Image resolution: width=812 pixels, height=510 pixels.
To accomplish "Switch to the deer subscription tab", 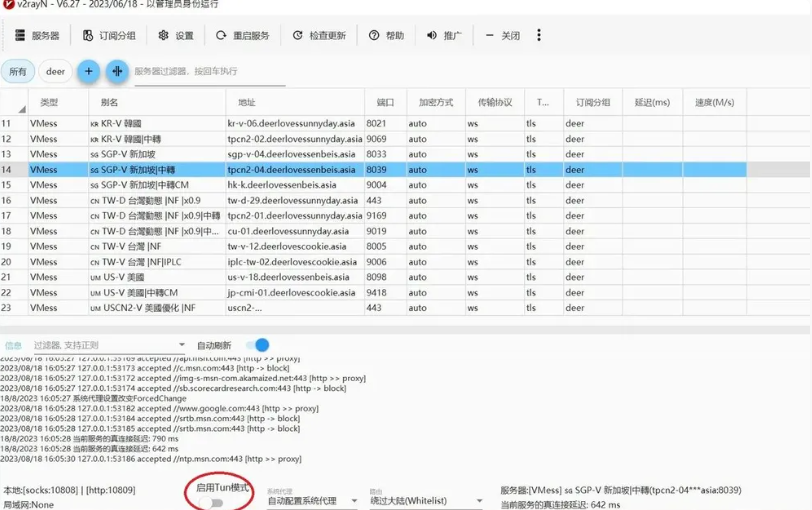I will coord(55,71).
